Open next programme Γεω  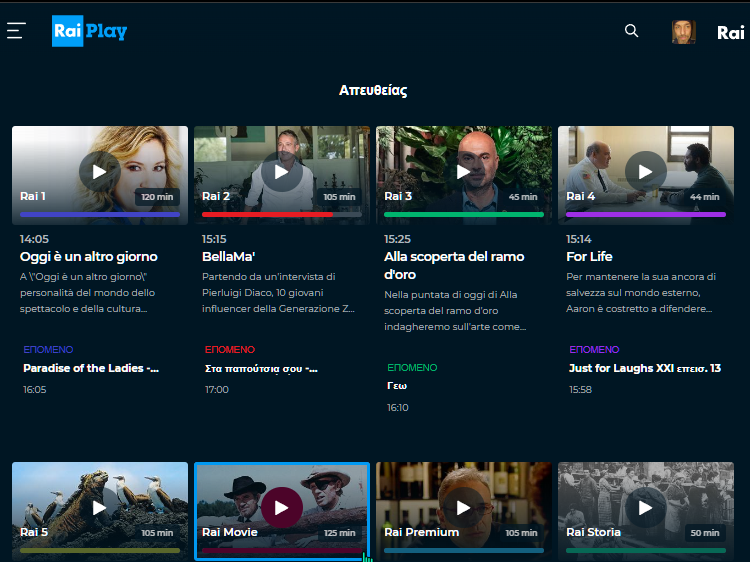tap(397, 386)
